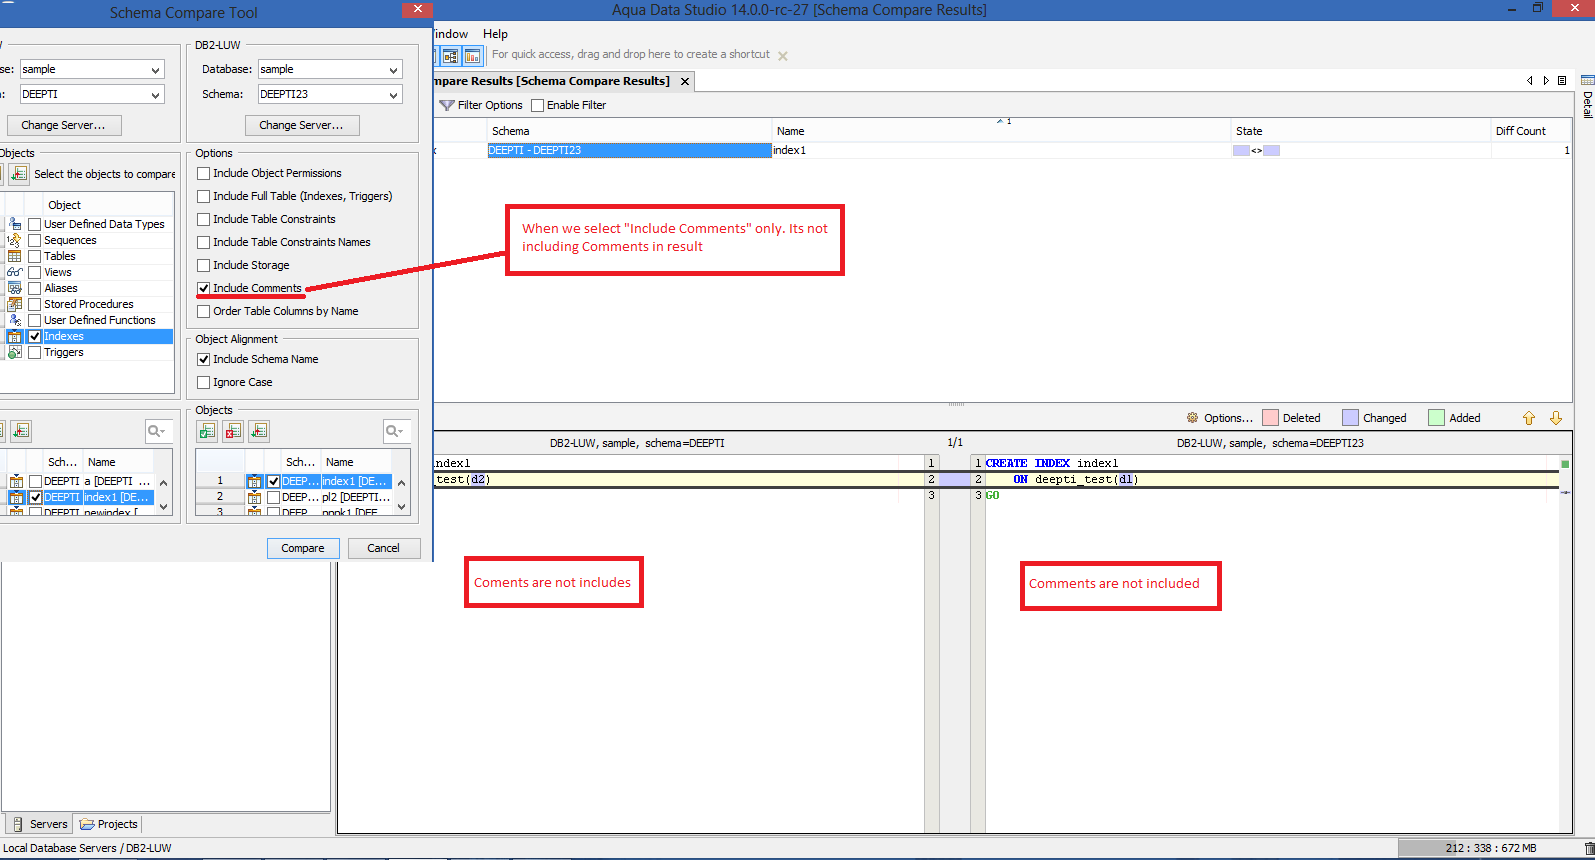This screenshot has width=1595, height=861.
Task: Click the Added color swatch
Action: click(1437, 418)
